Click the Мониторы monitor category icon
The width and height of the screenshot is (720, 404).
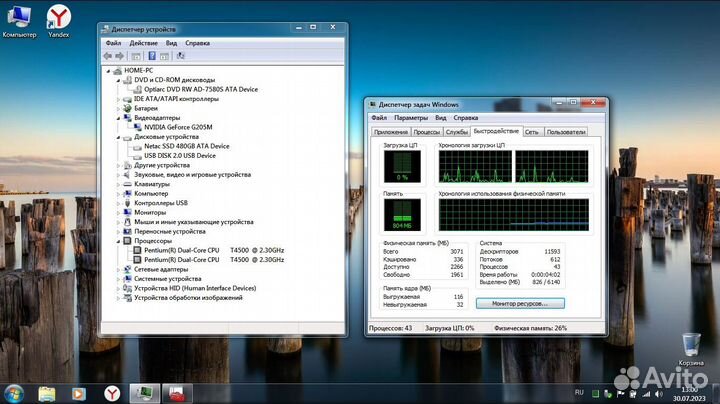pos(128,213)
